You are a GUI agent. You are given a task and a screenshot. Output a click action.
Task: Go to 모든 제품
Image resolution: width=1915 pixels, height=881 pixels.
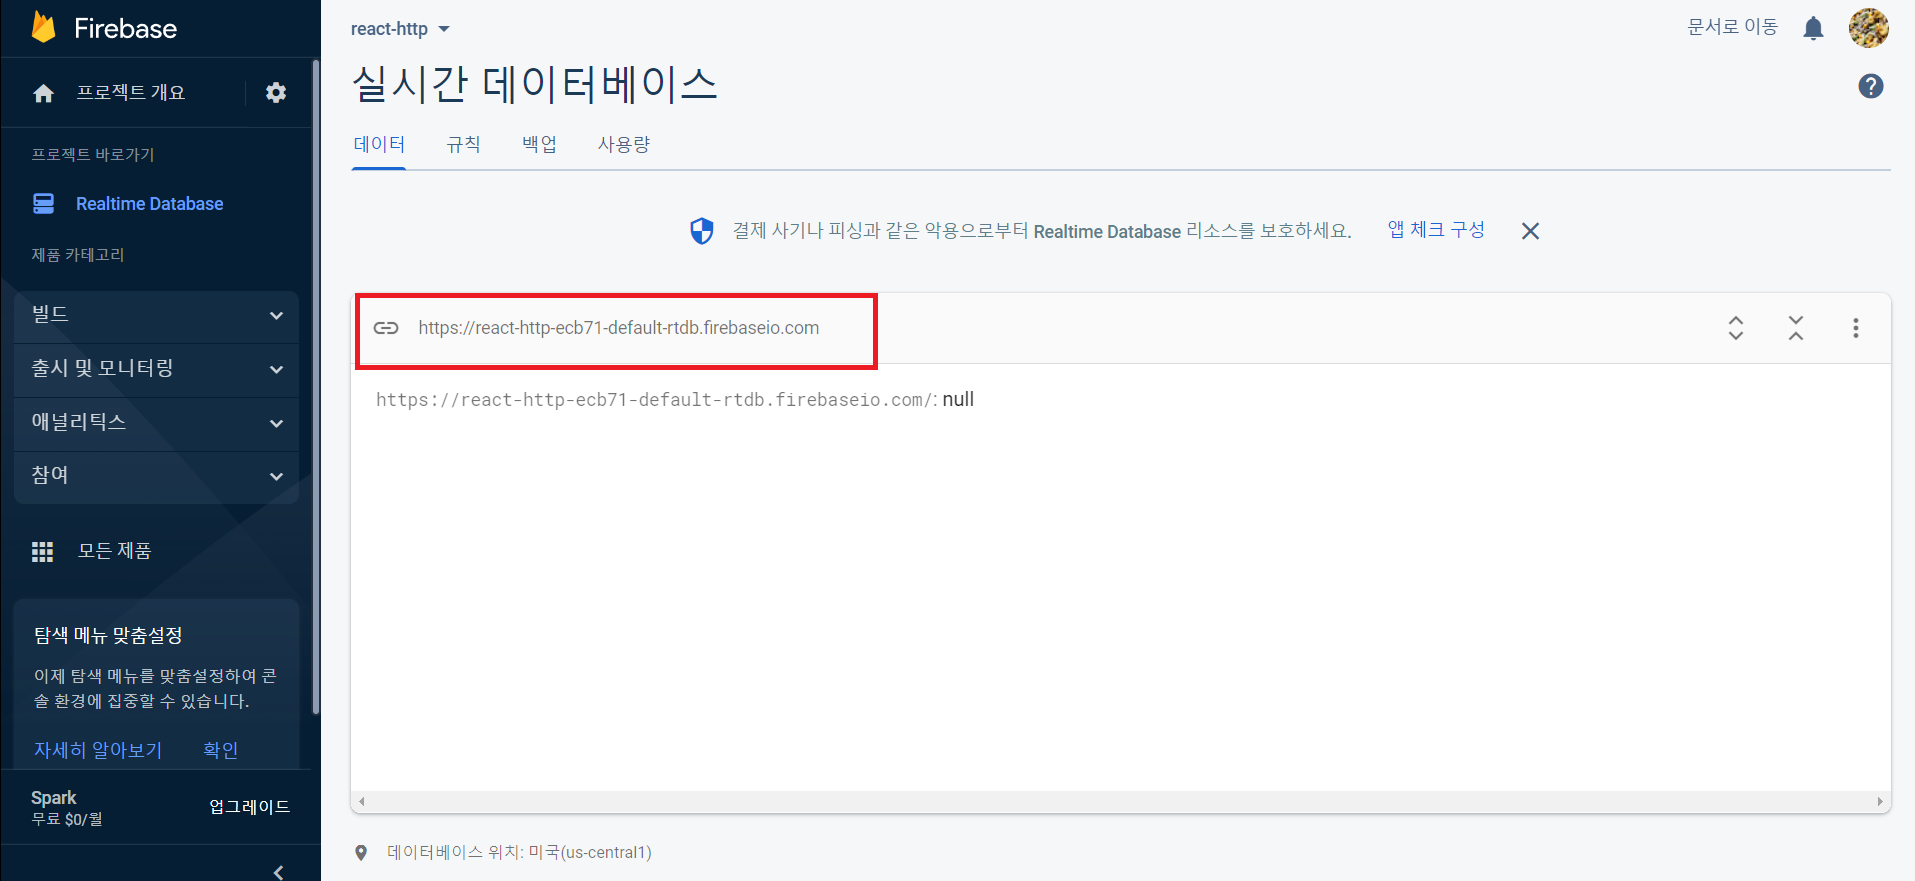tap(115, 552)
